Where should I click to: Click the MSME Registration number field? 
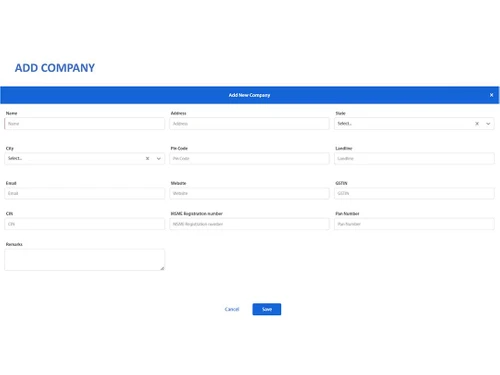[x=249, y=224]
